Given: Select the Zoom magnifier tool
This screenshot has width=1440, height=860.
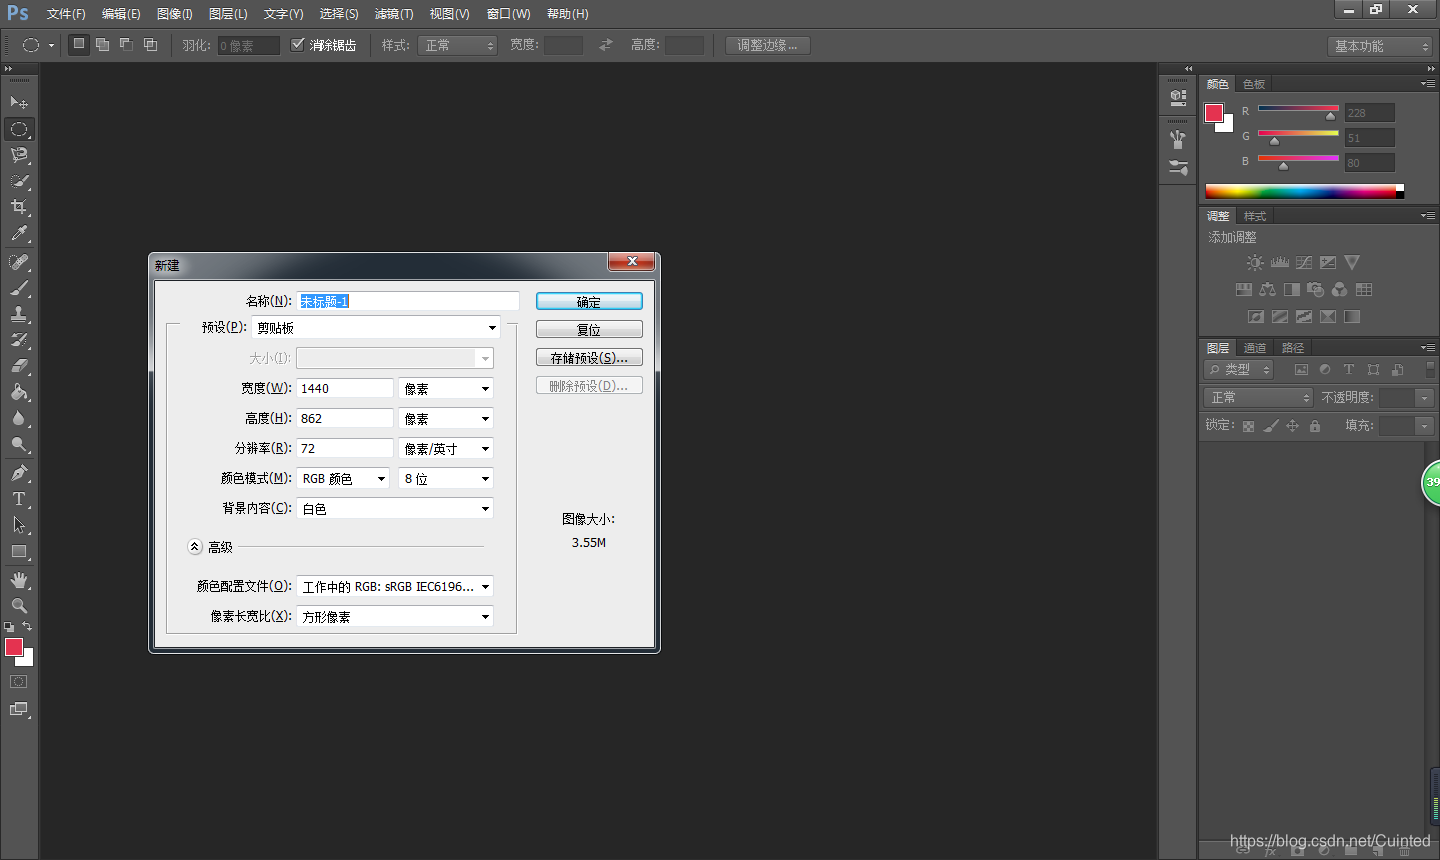Looking at the screenshot, I should coord(19,606).
